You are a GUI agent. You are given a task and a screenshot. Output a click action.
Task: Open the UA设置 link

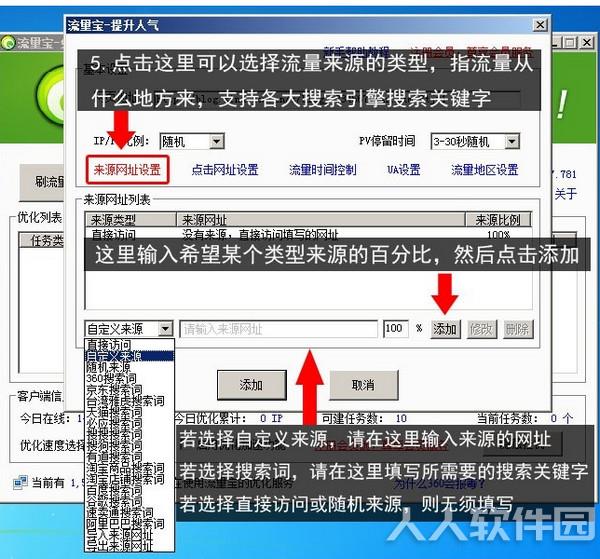[404, 169]
